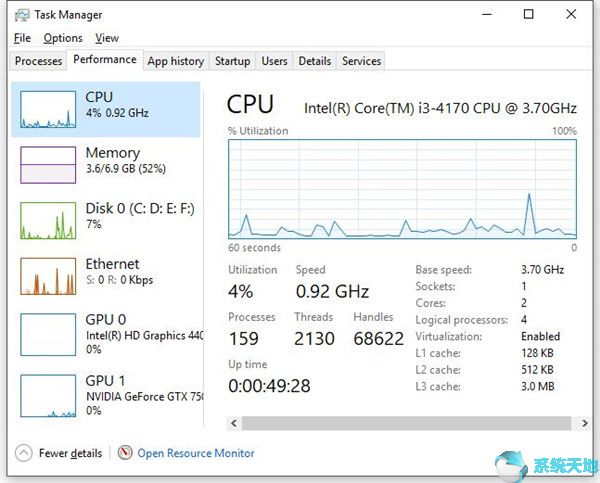600x483 pixels.
Task: Open the File menu
Action: [x=22, y=38]
